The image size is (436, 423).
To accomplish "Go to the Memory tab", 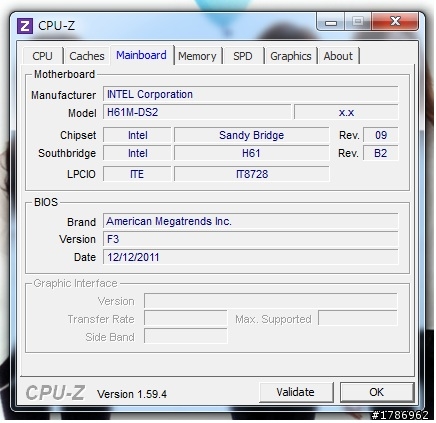I will tap(197, 56).
